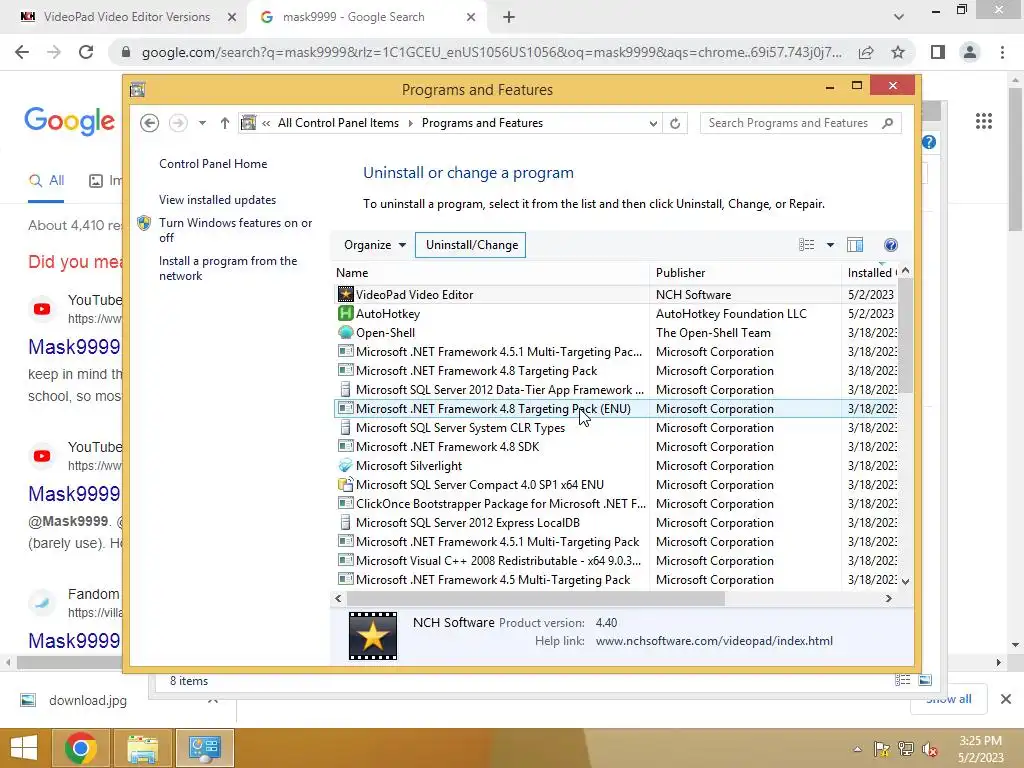1024x768 pixels.
Task: Sort by the Name column header
Action: (x=490, y=273)
